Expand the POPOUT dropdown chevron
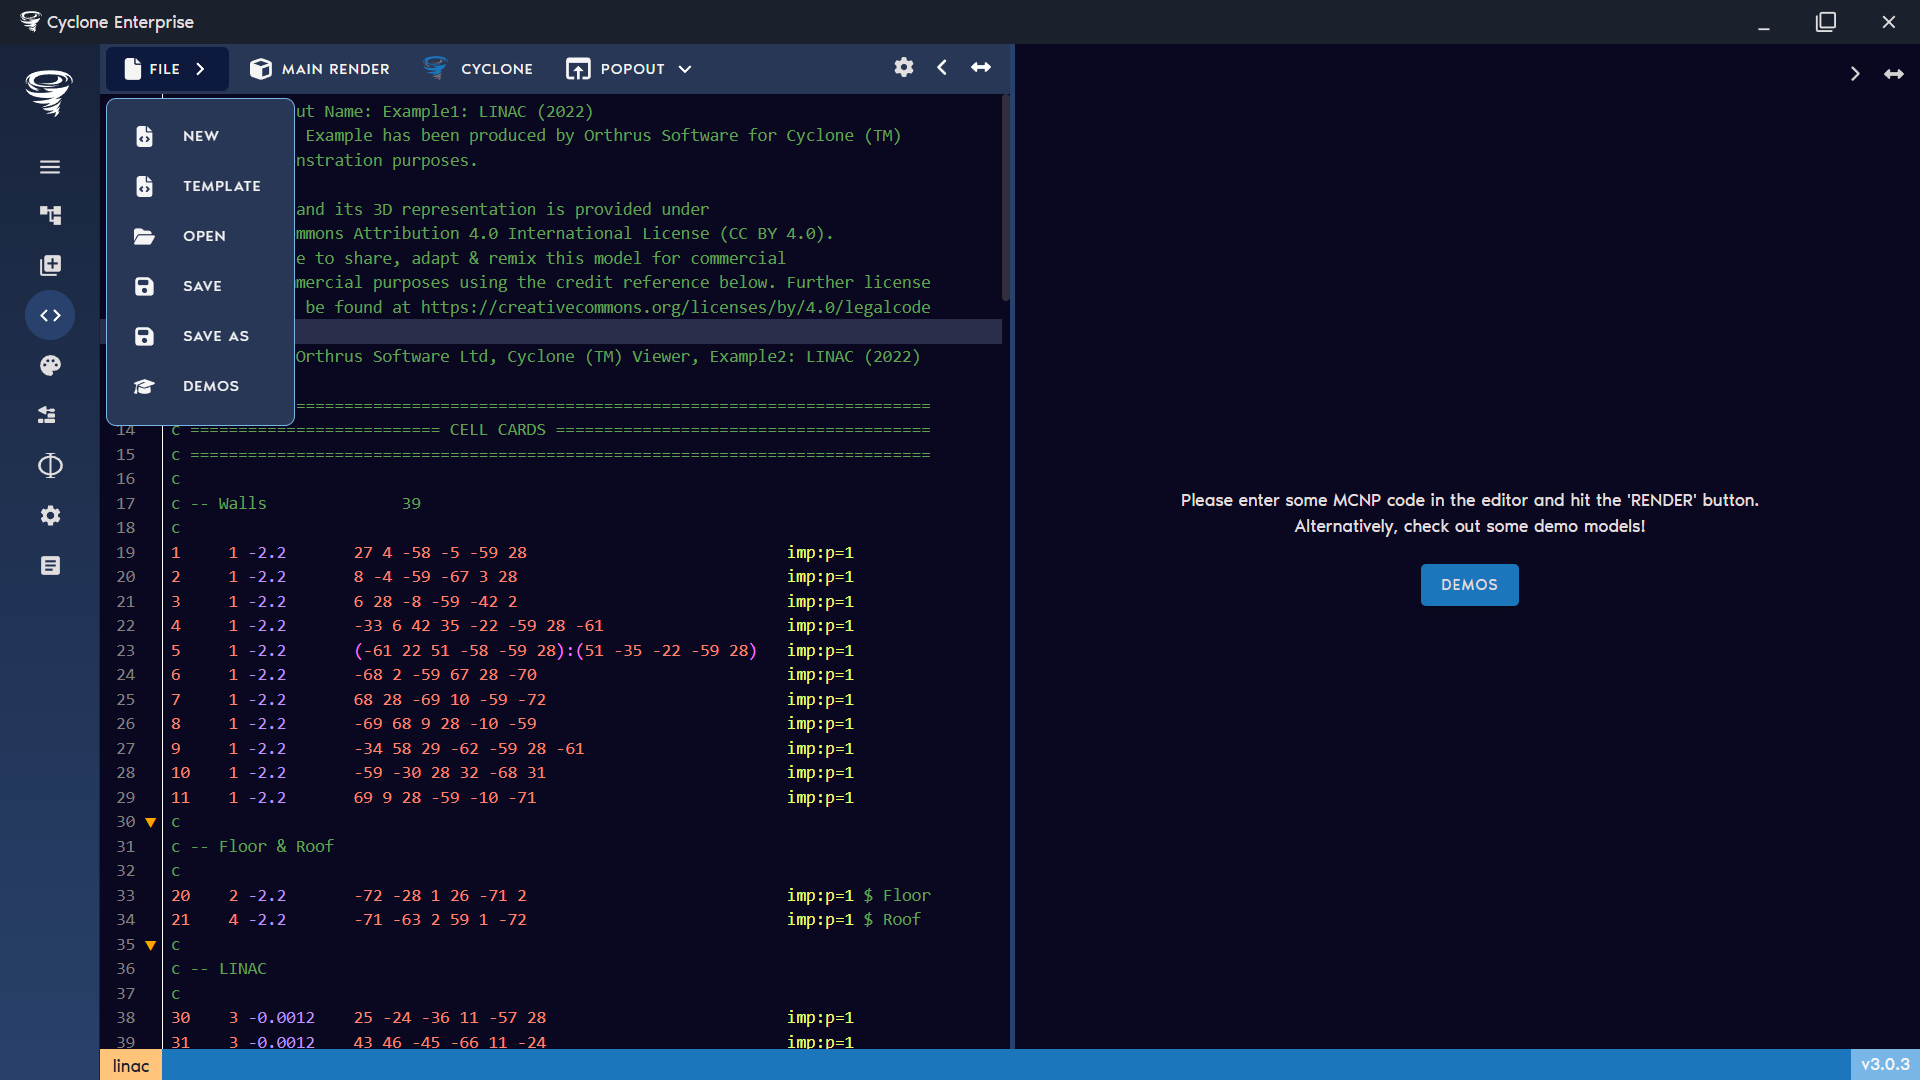The height and width of the screenshot is (1080, 1920). pyautogui.click(x=686, y=69)
